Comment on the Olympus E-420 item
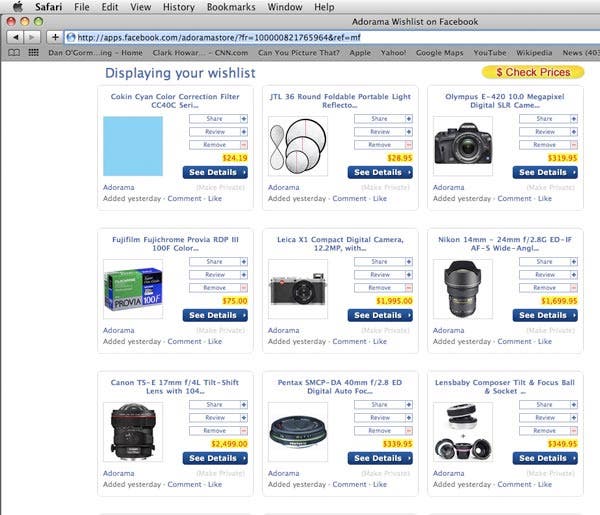Screen dimensions: 600x515 pos(514,199)
